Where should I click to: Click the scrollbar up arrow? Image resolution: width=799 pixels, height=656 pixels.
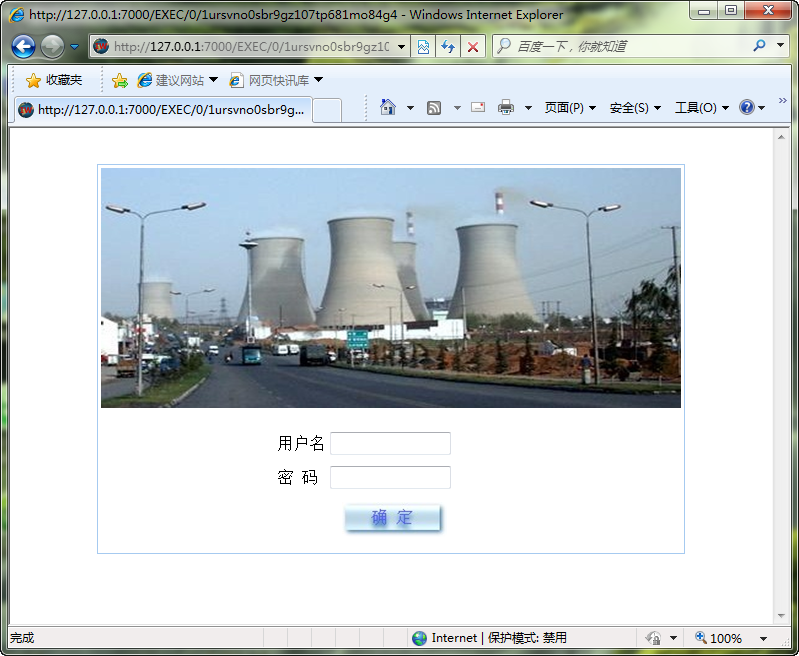tap(781, 137)
